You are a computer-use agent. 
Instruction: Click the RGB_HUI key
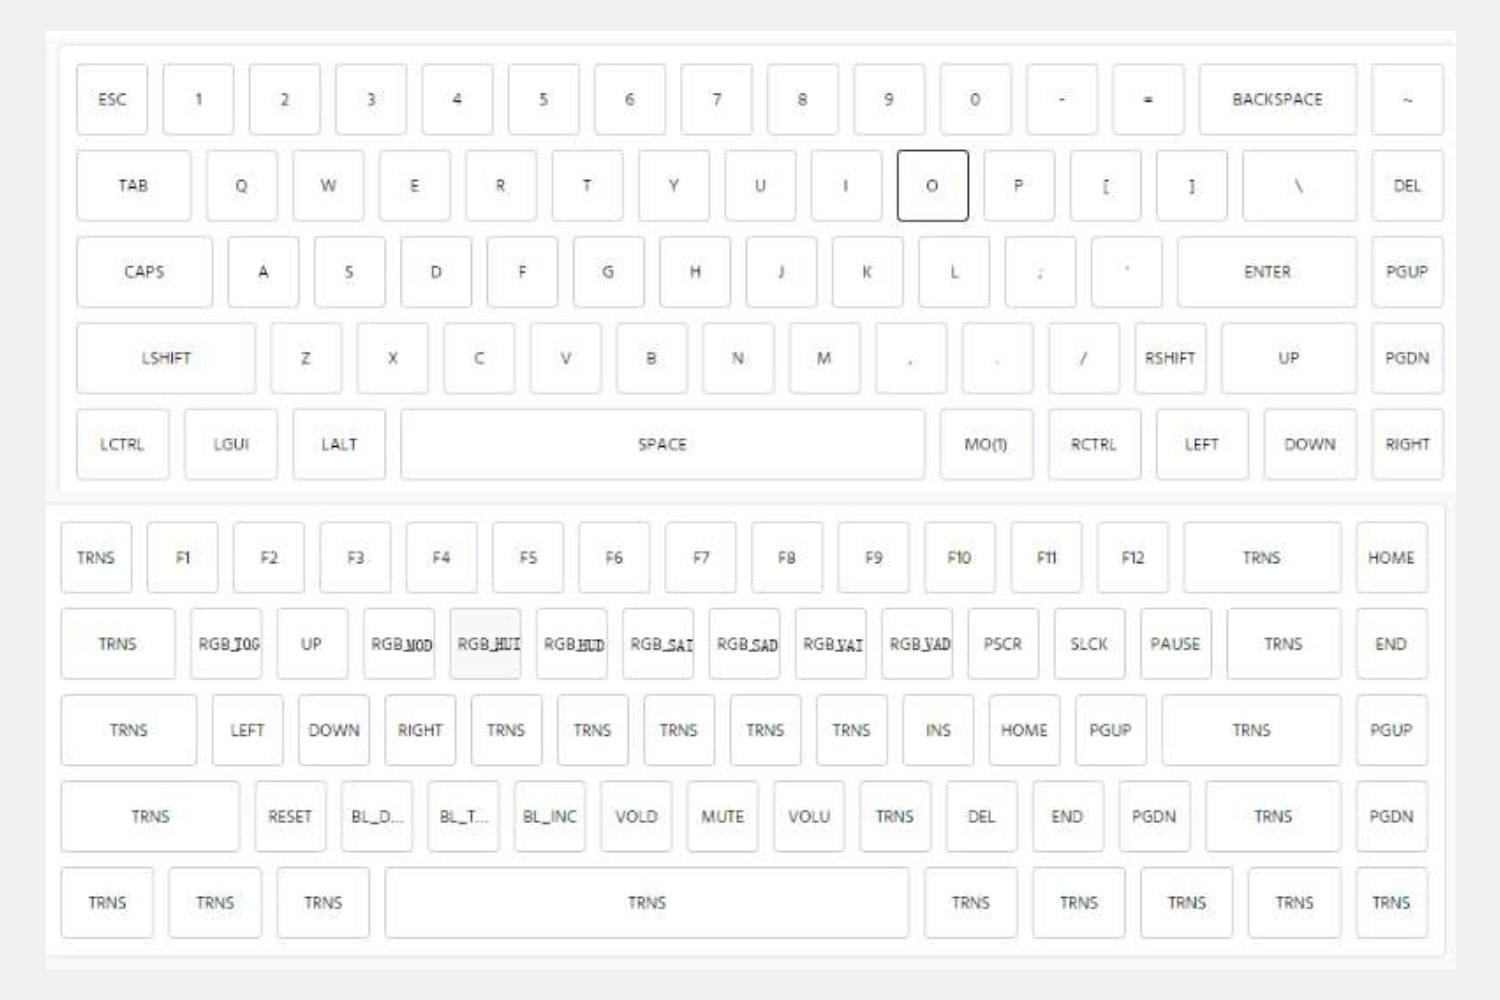[486, 644]
